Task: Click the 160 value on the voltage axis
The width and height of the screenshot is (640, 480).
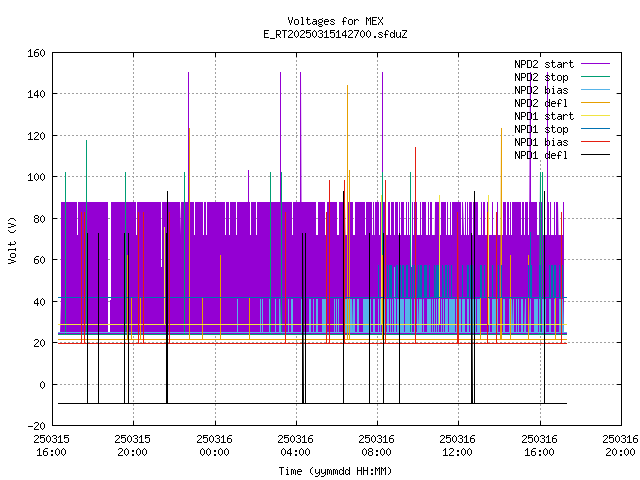Action: click(x=36, y=53)
